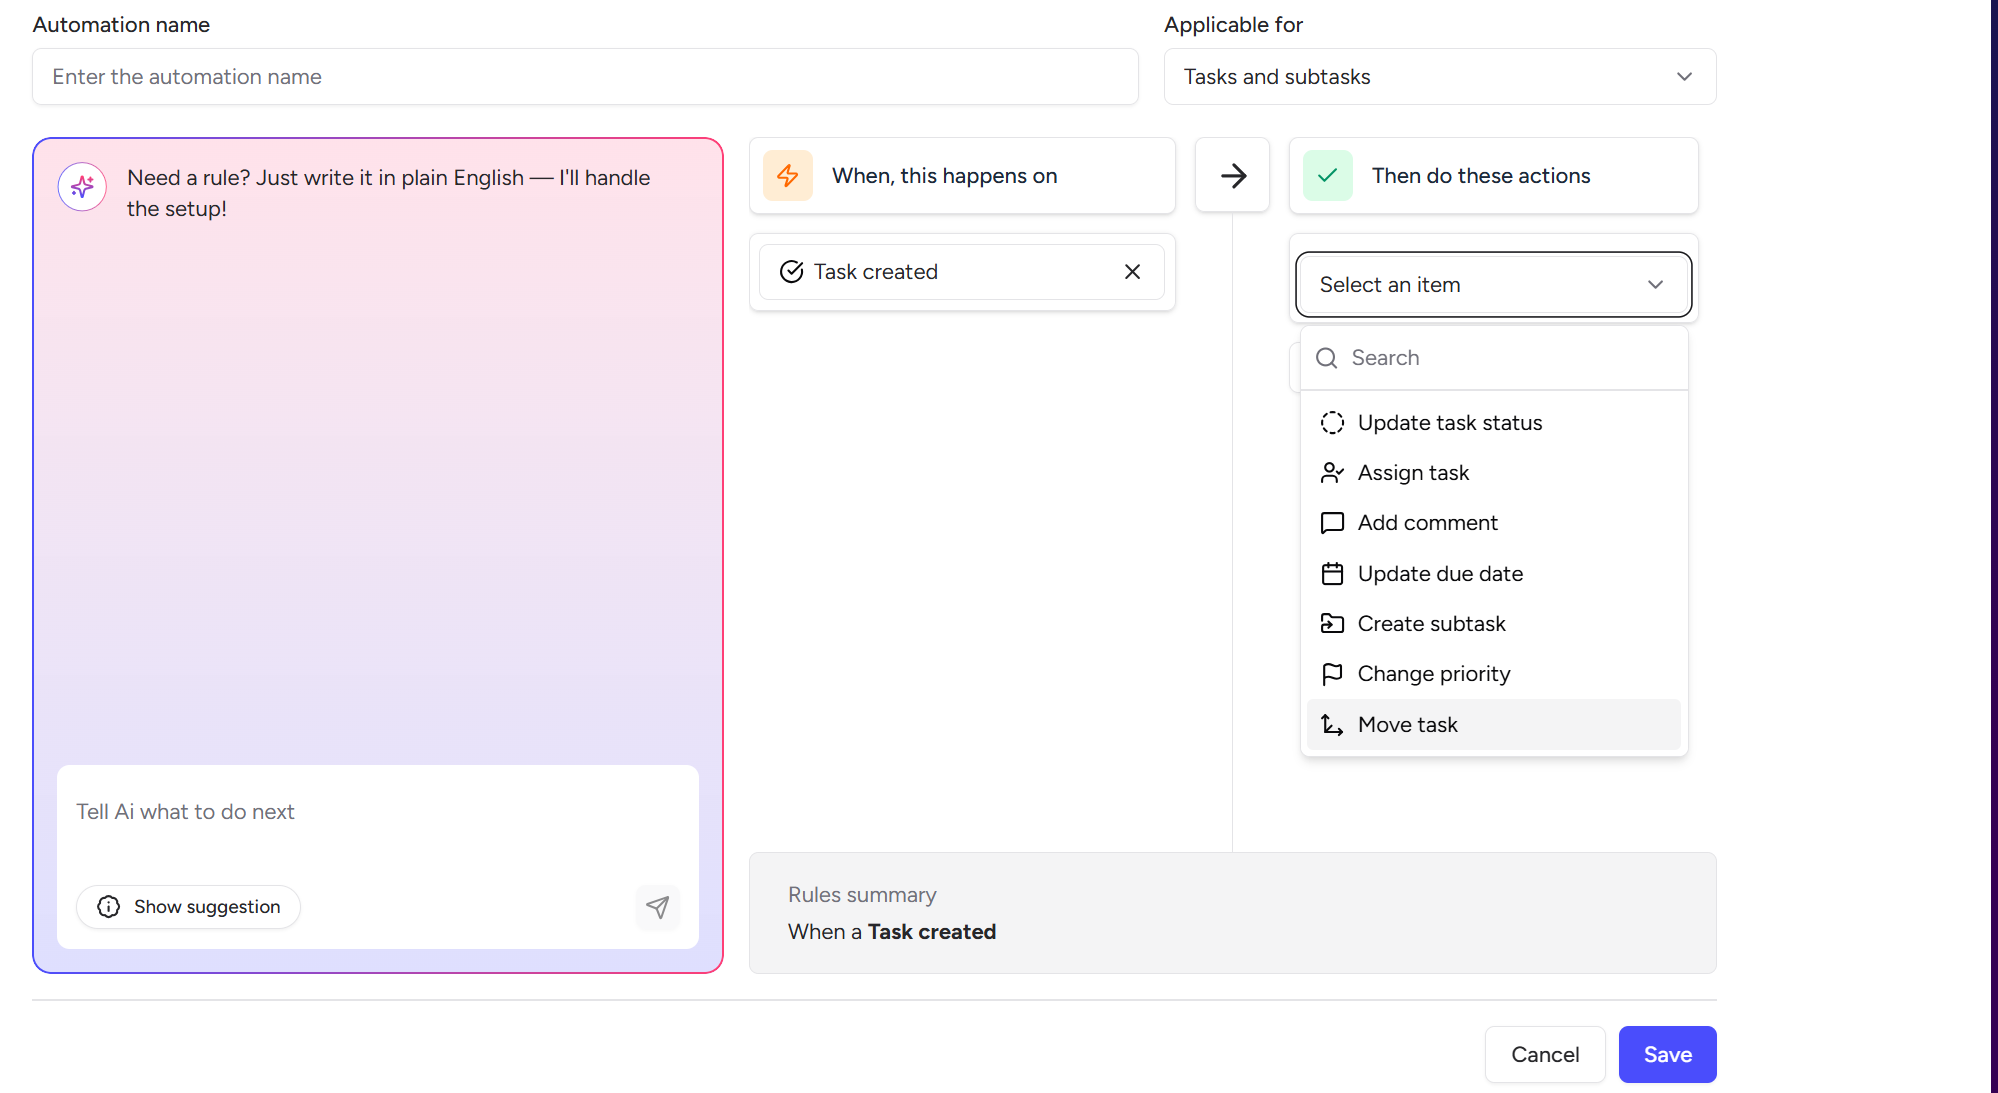Image resolution: width=1998 pixels, height=1093 pixels.
Task: Click the Task created check-circle icon
Action: click(x=791, y=272)
